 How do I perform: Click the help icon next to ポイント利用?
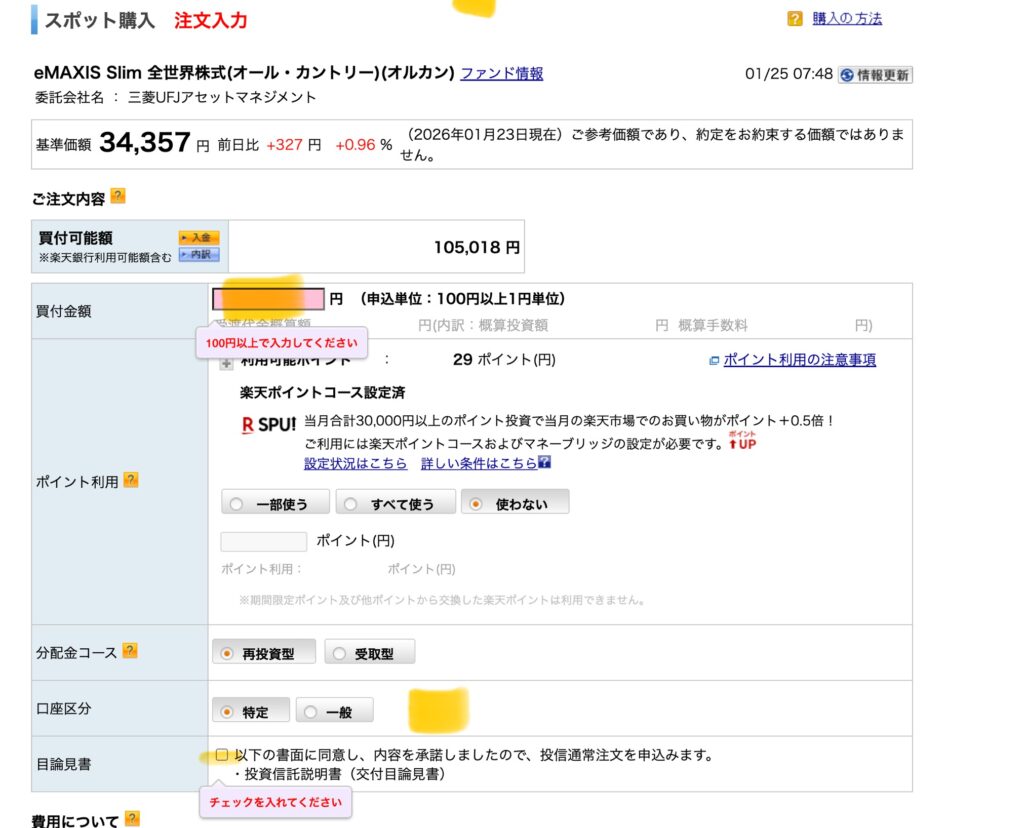click(131, 480)
